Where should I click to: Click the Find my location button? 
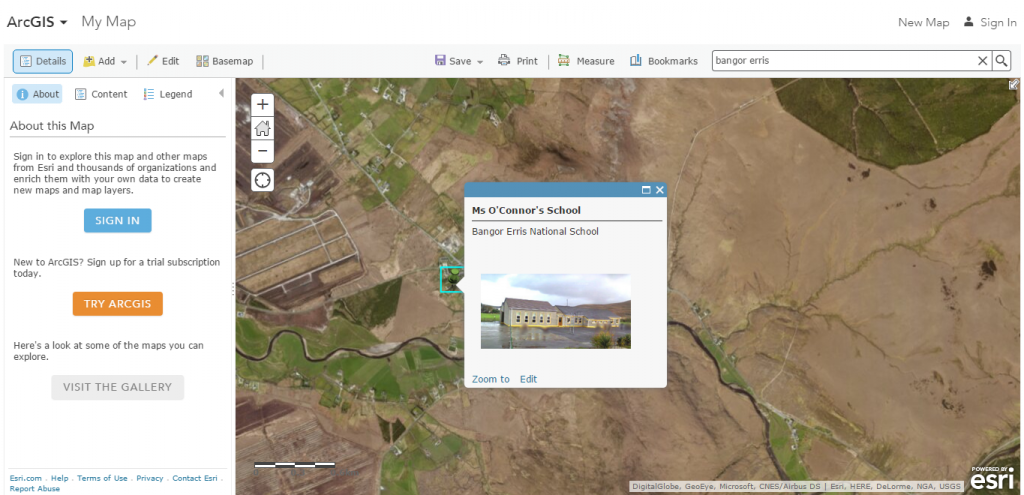coord(263,180)
